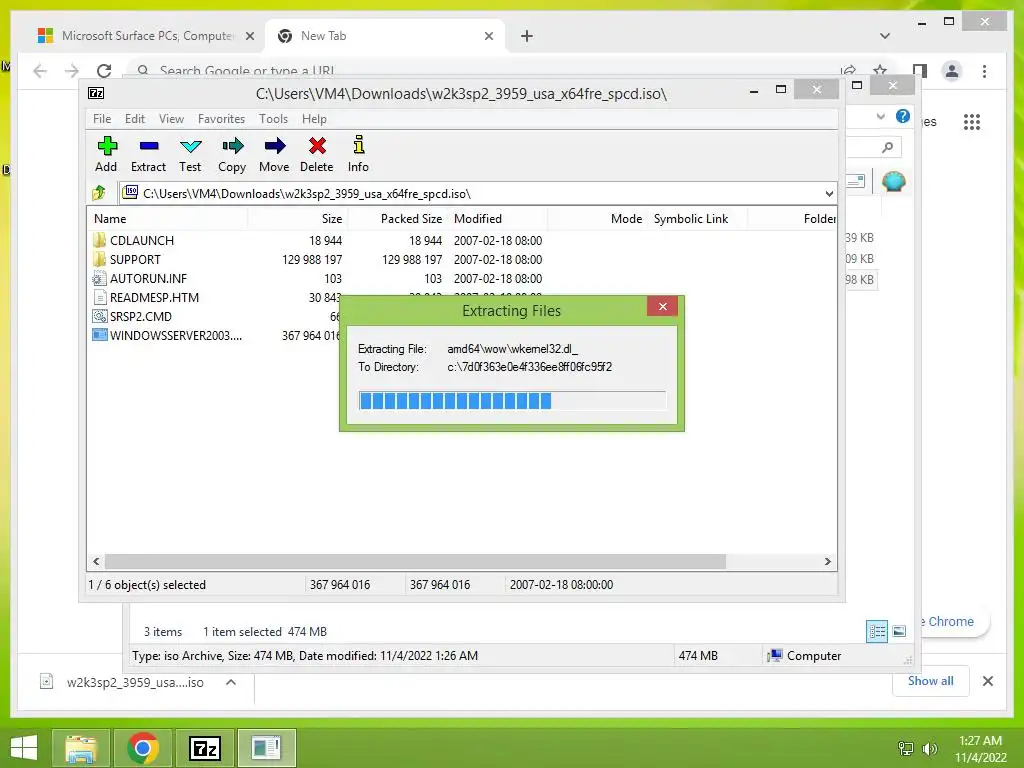Click Show all downloads
The width and height of the screenshot is (1024, 768).
(x=931, y=681)
